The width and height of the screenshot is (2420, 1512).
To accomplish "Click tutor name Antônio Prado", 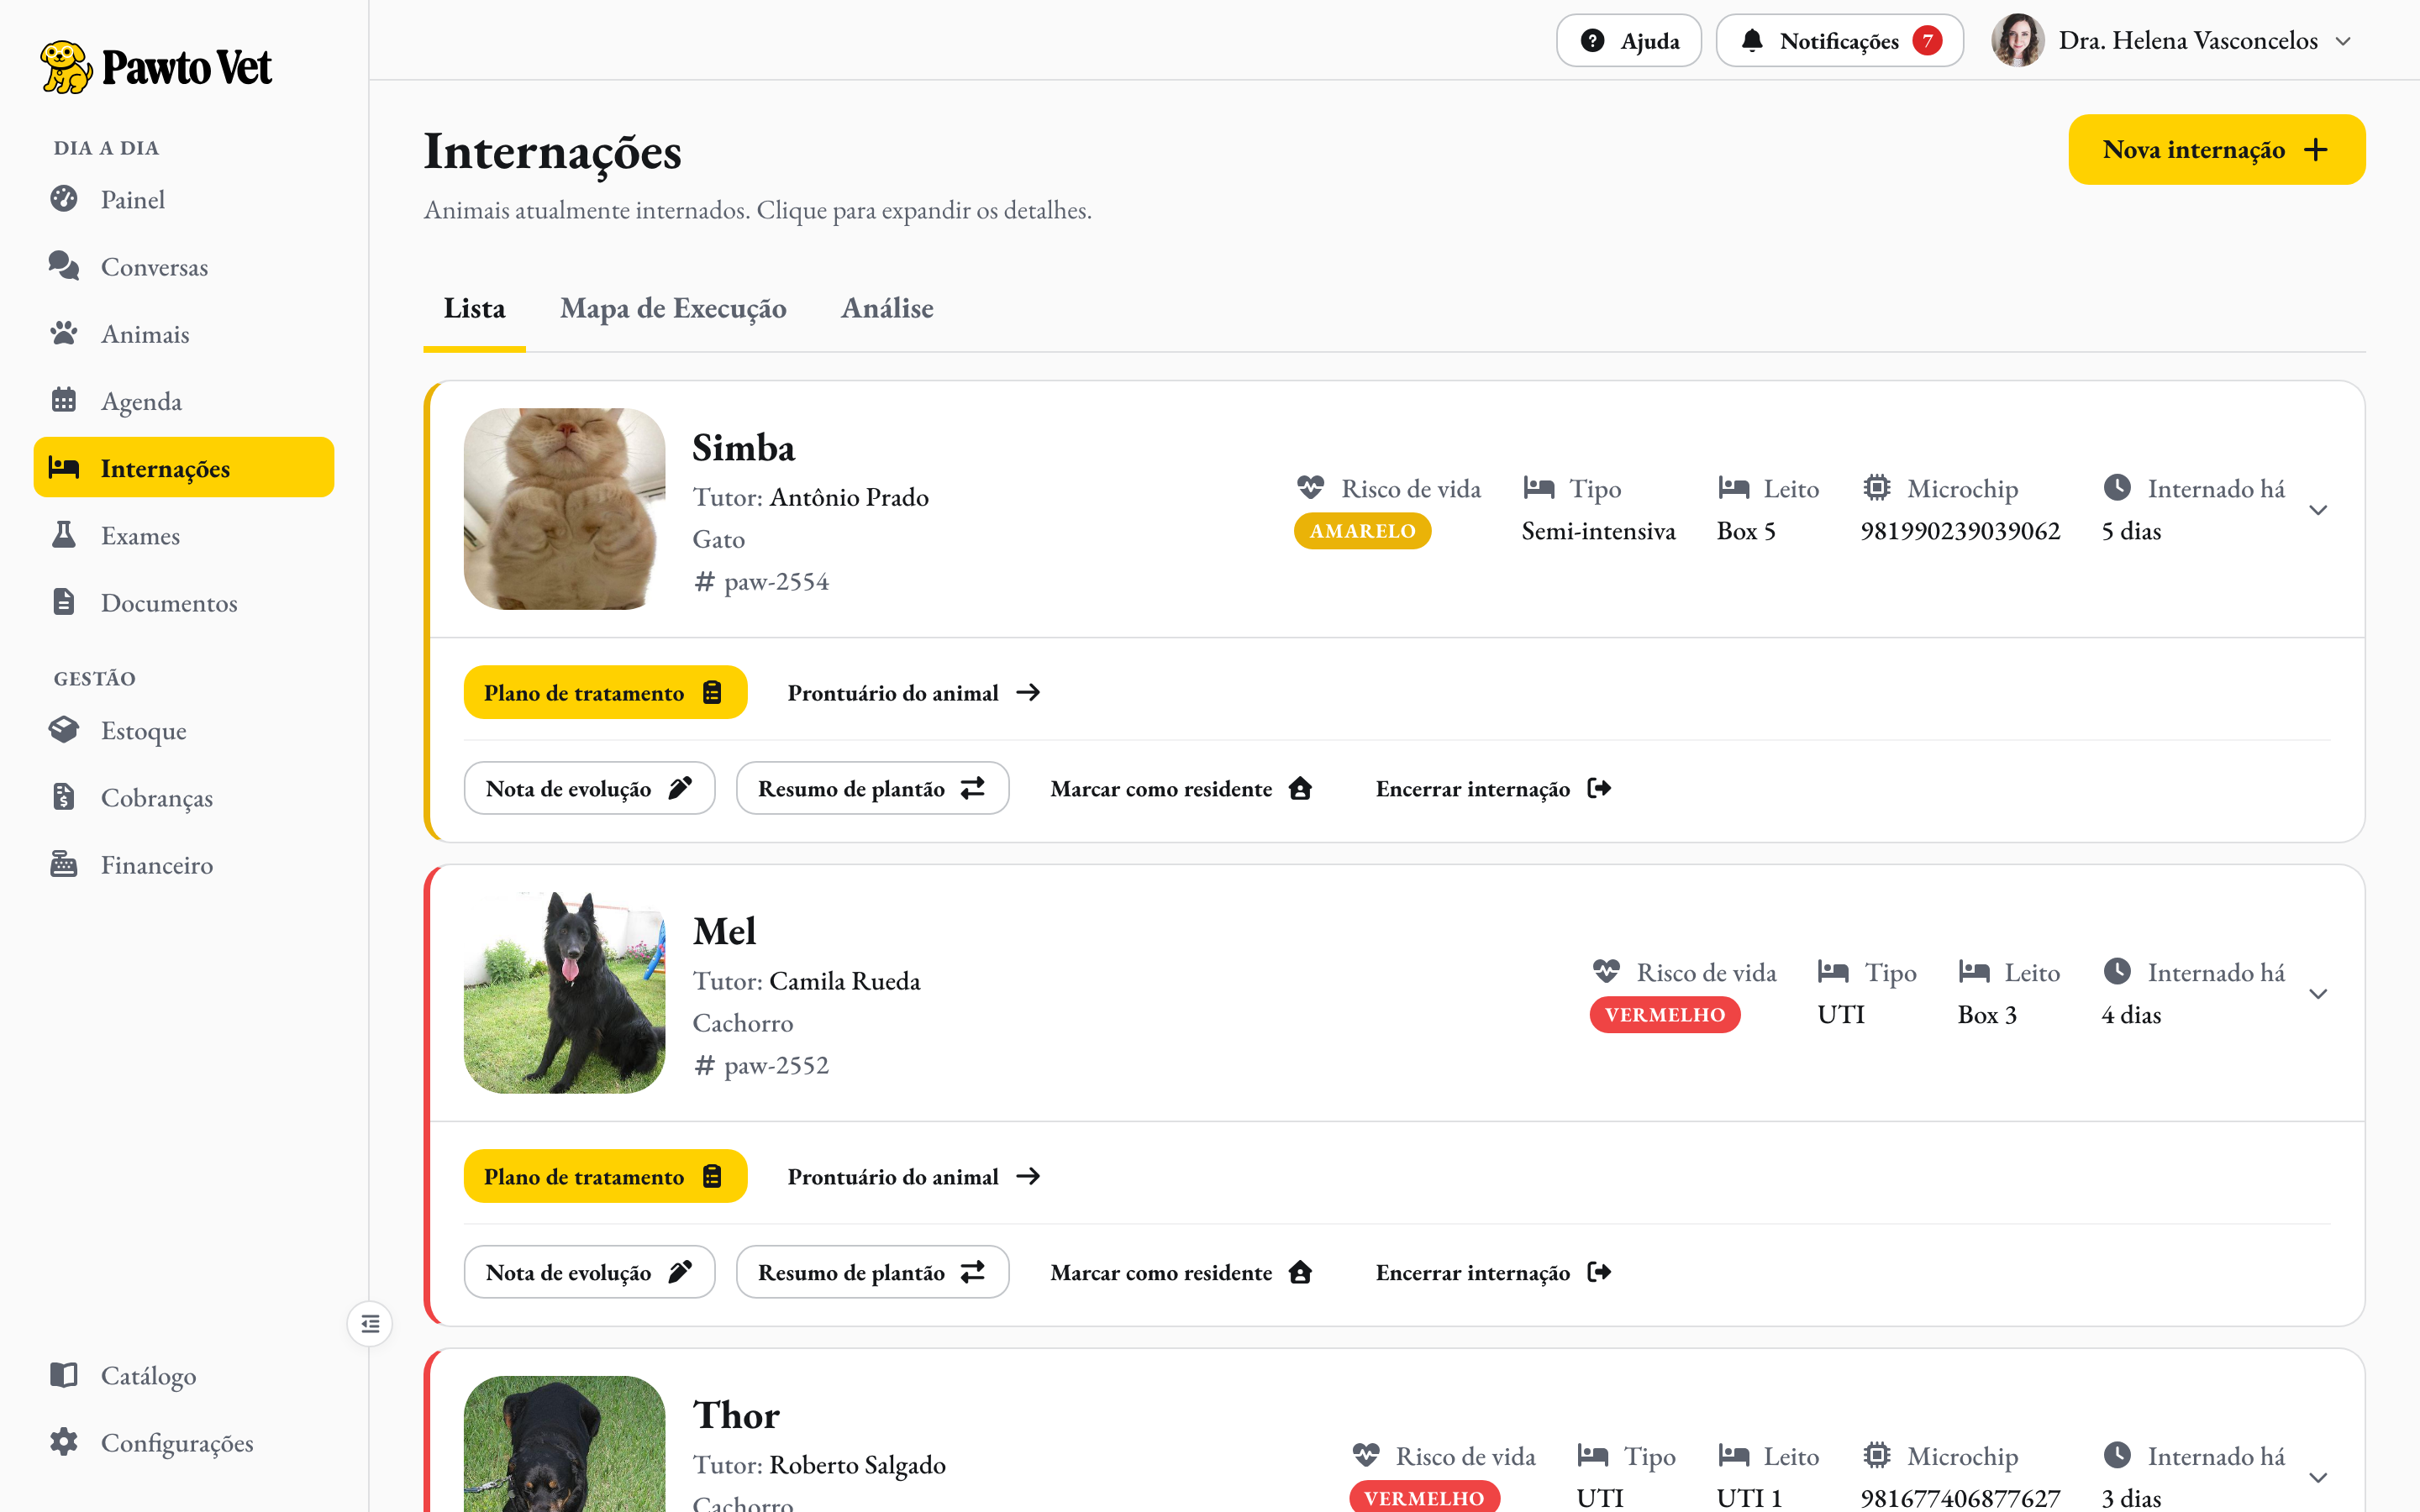I will [849, 497].
